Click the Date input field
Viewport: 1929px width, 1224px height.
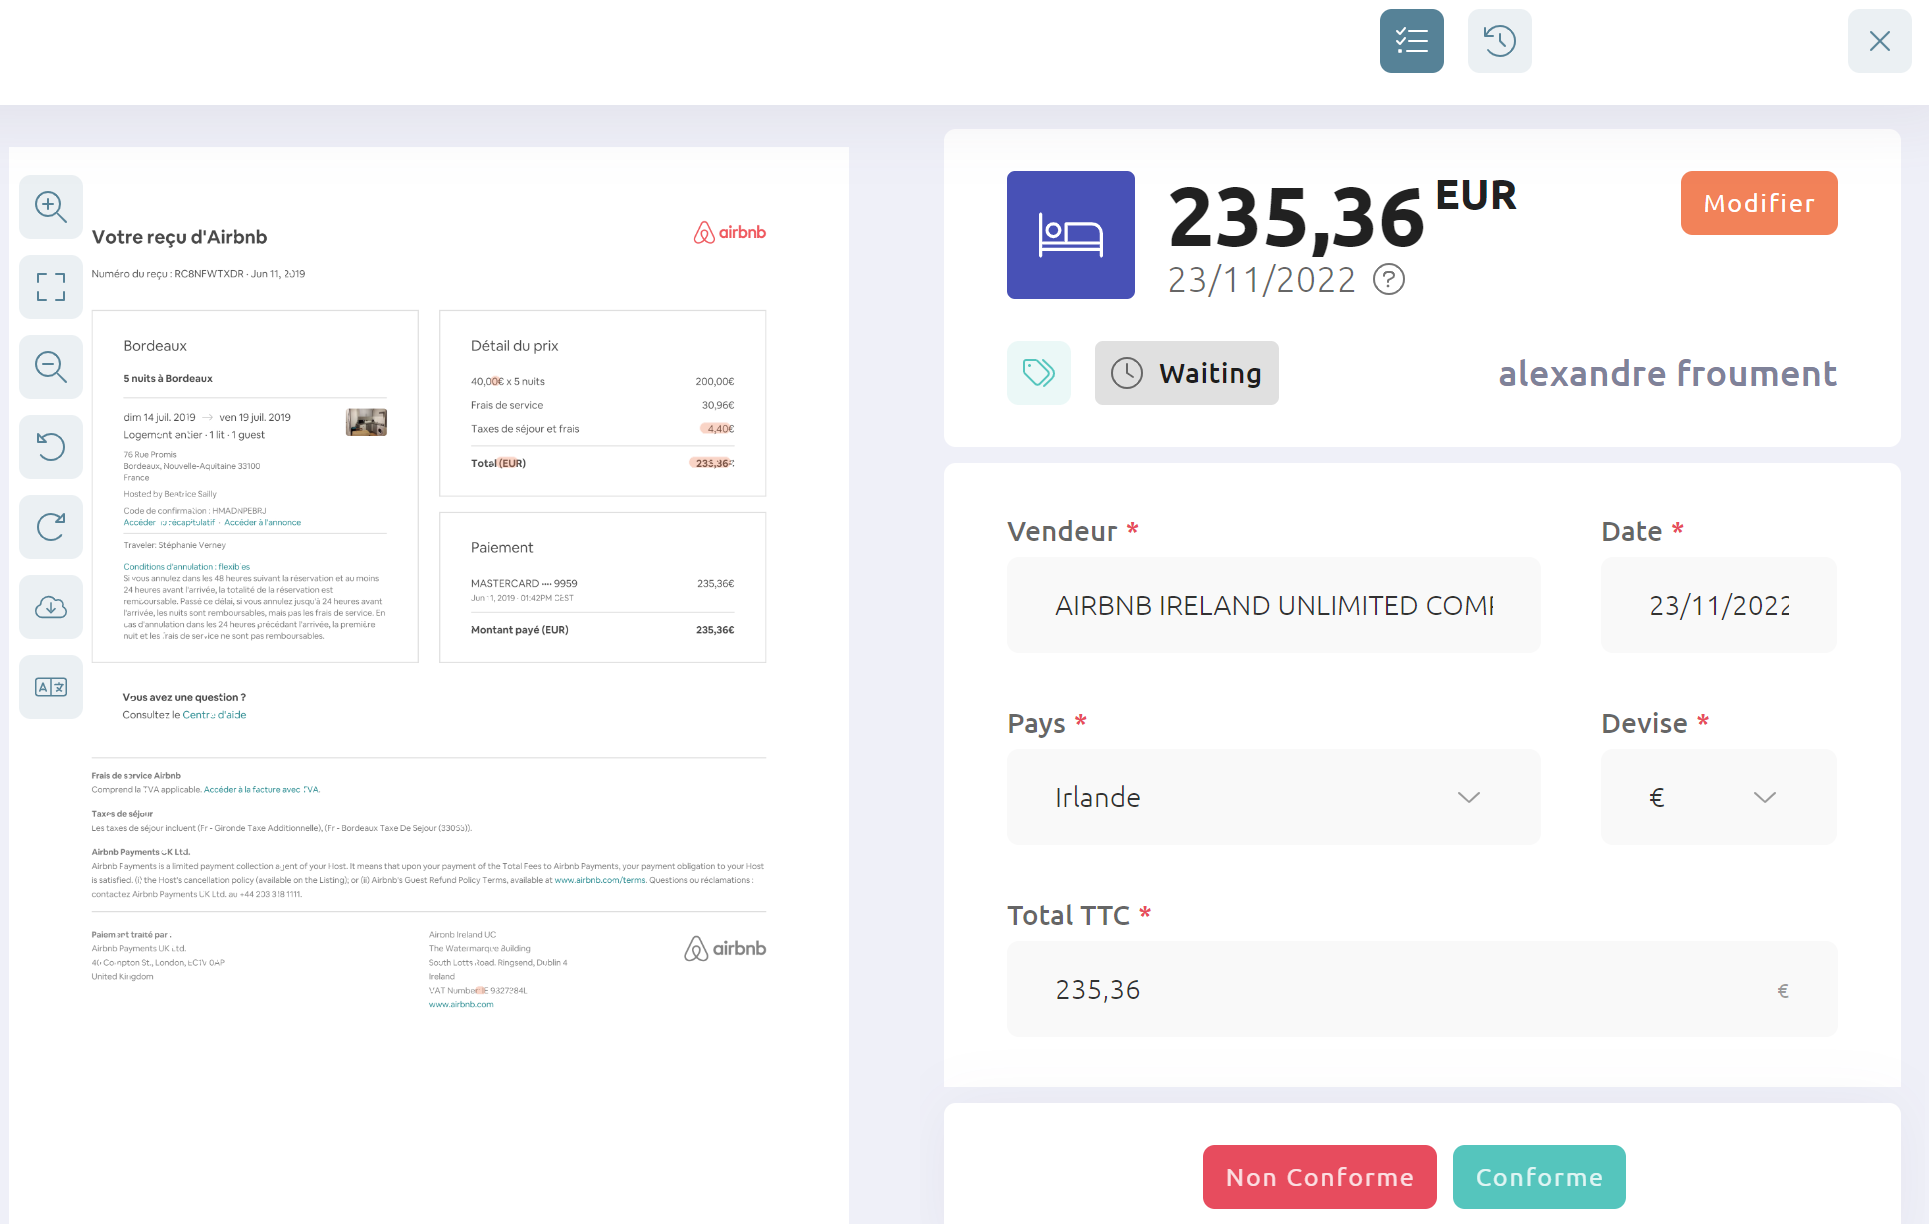tap(1719, 605)
